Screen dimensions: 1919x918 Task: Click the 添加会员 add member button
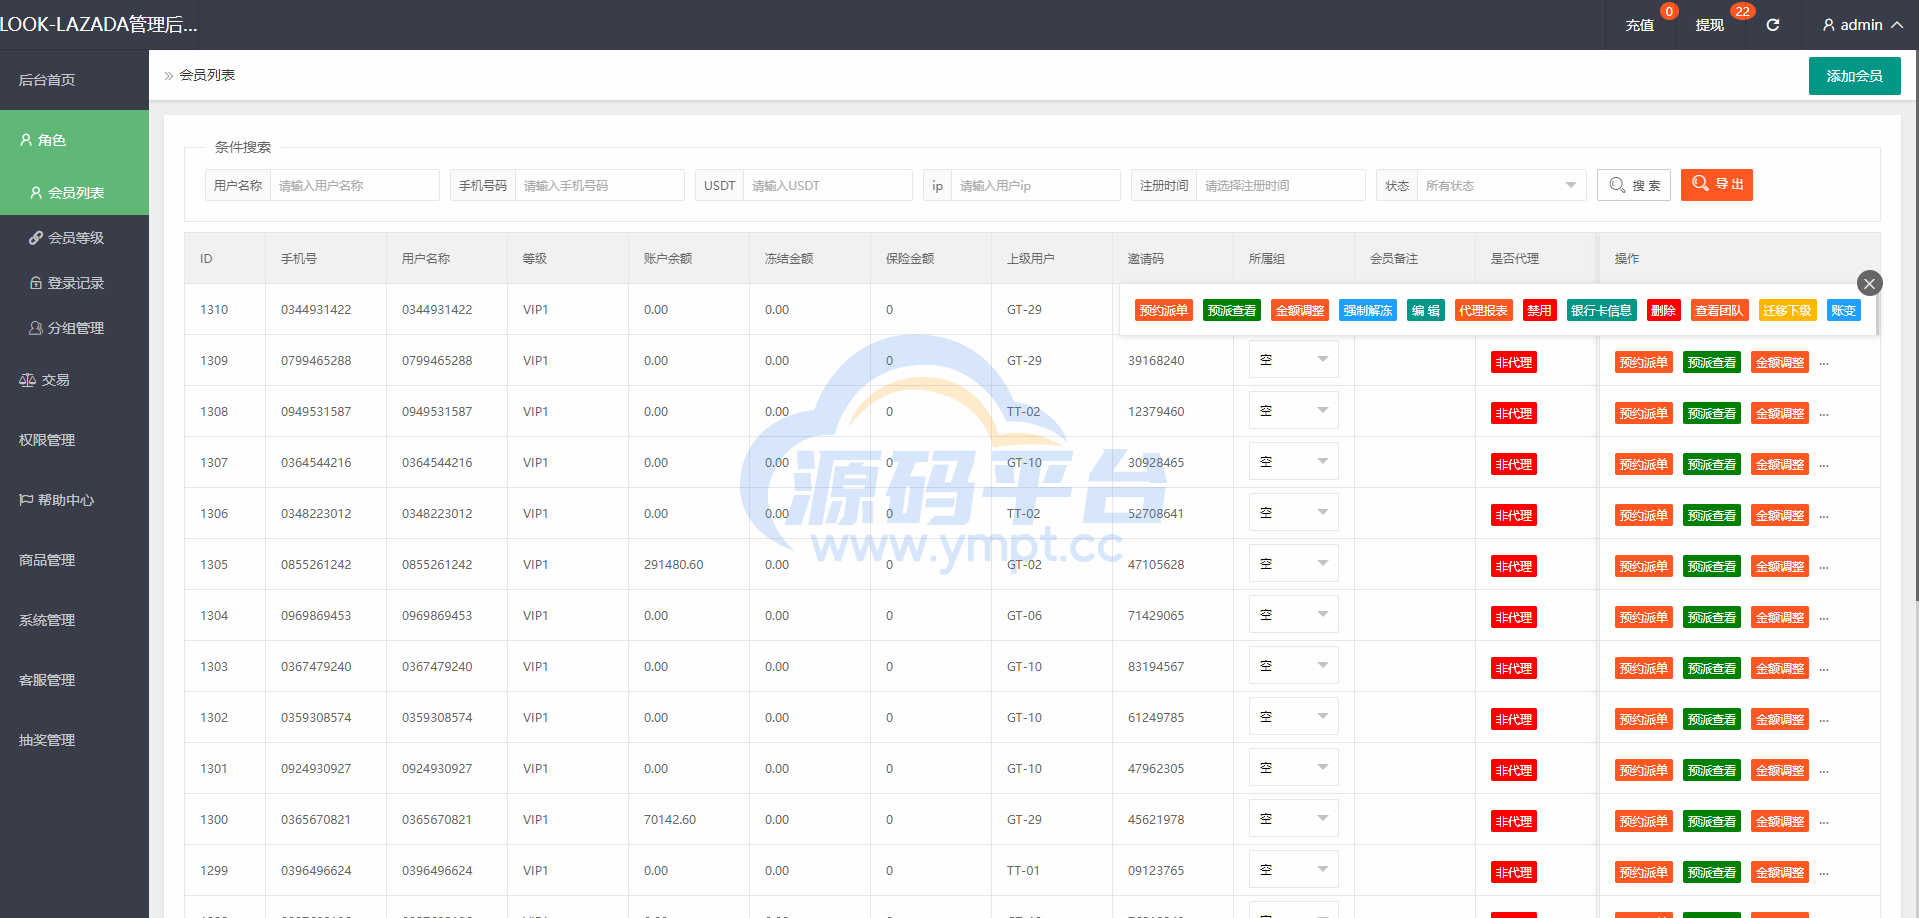[x=1854, y=76]
